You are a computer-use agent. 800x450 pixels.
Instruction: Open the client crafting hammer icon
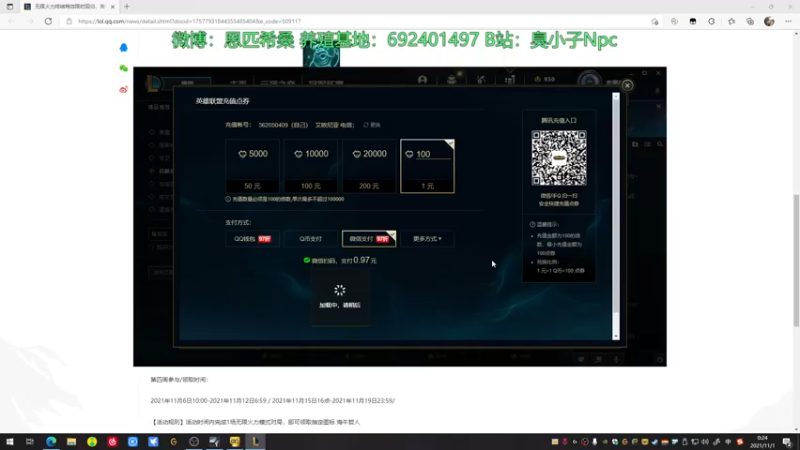tap(481, 80)
